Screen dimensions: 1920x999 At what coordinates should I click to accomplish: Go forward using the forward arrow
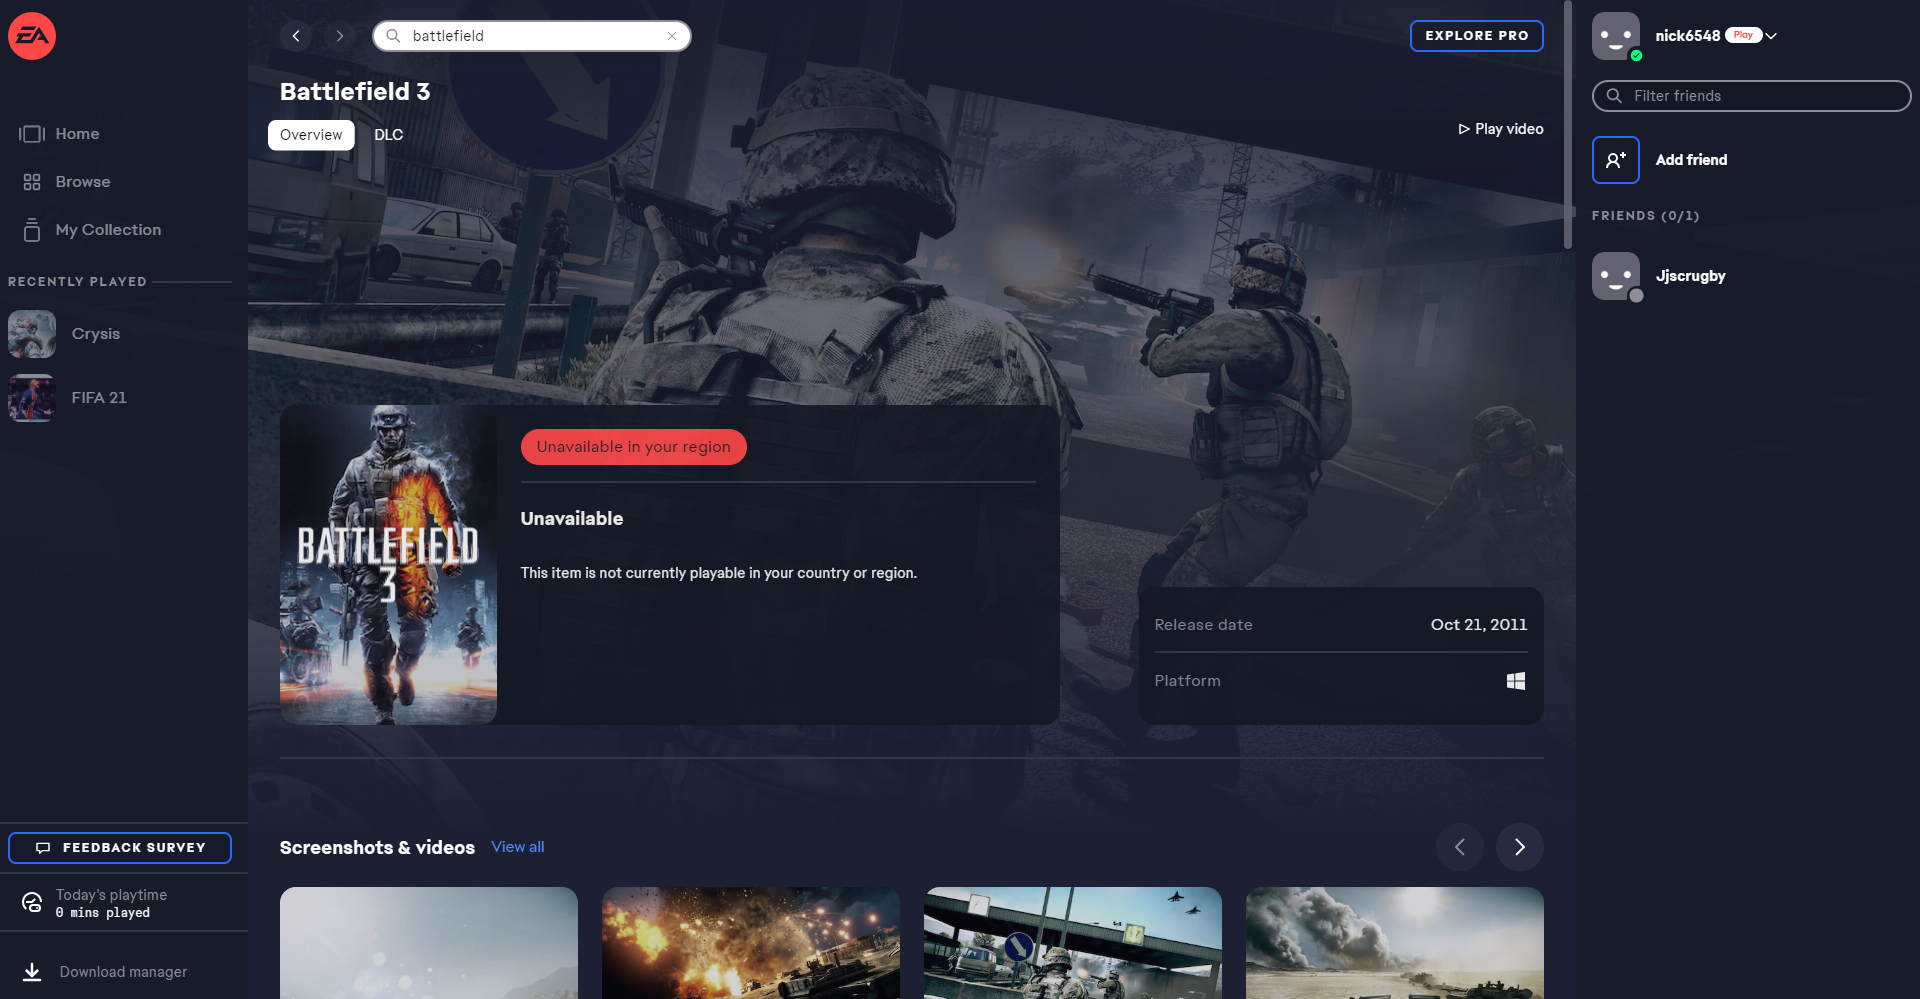[340, 36]
